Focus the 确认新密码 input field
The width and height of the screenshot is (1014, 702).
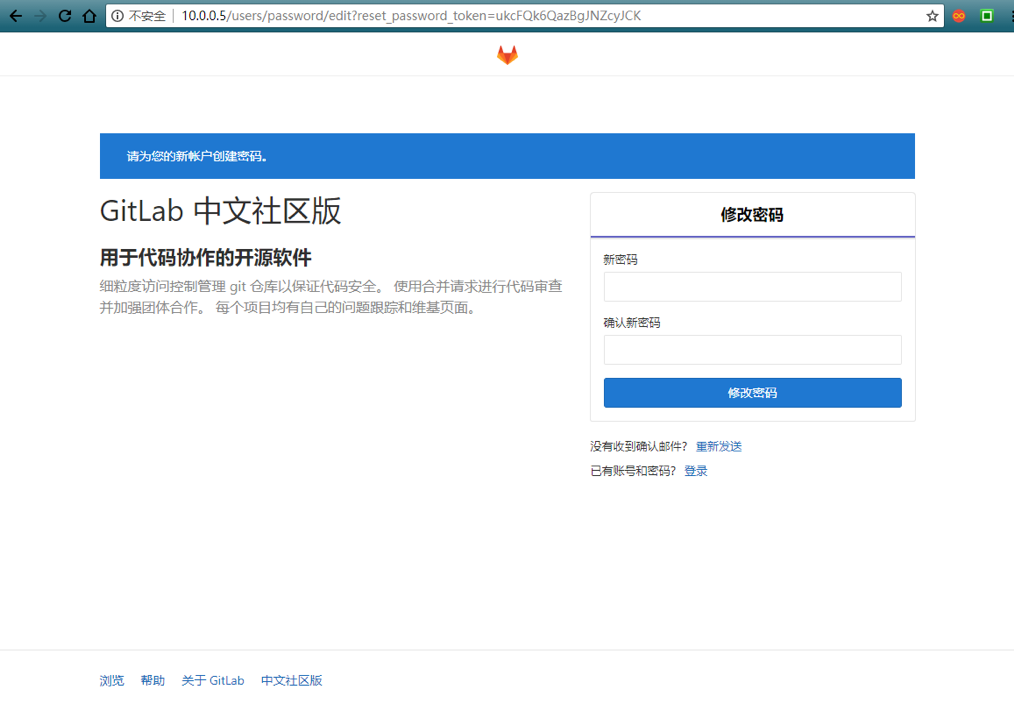tap(752, 350)
